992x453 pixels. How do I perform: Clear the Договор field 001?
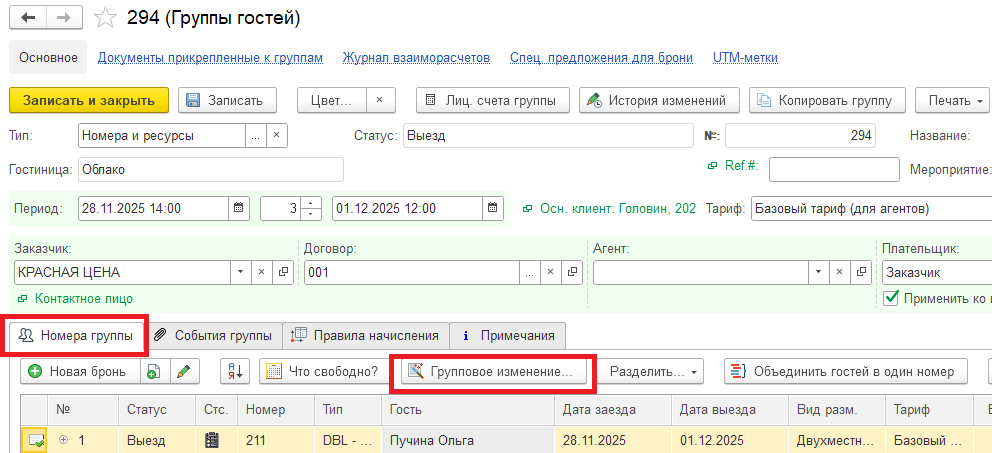(551, 272)
